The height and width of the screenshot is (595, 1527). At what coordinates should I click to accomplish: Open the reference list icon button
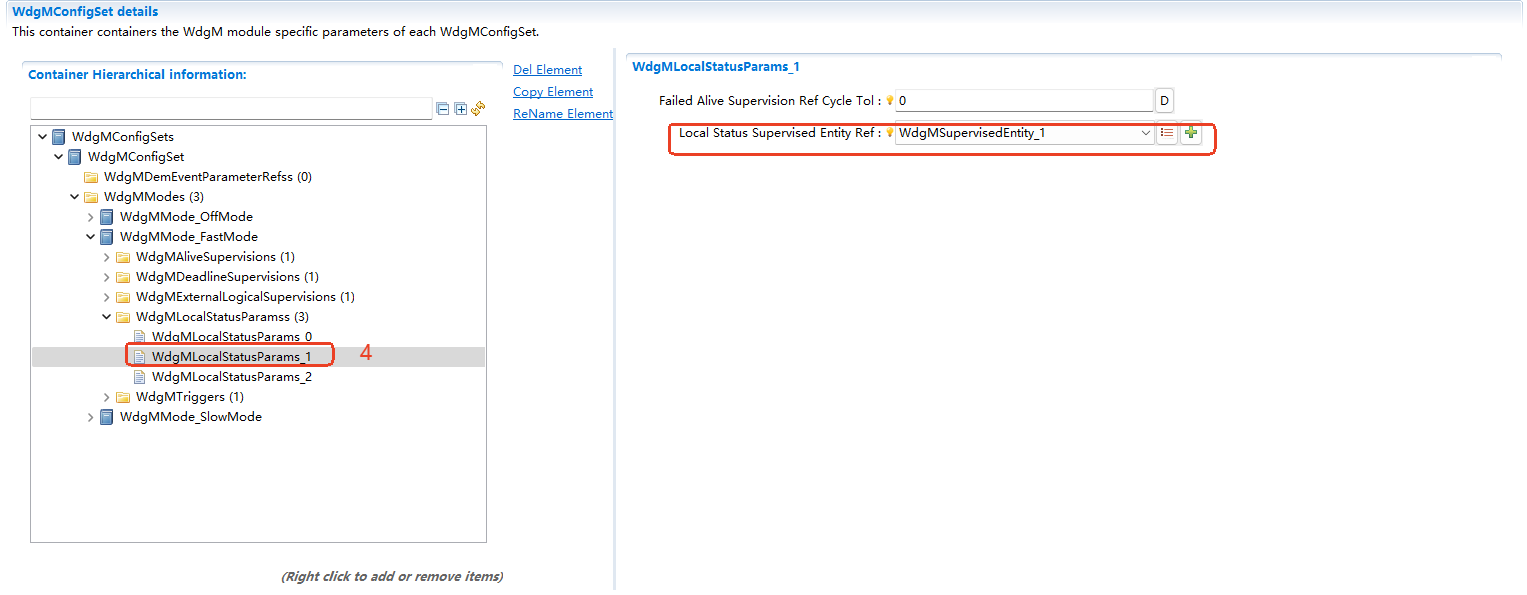[x=1167, y=133]
